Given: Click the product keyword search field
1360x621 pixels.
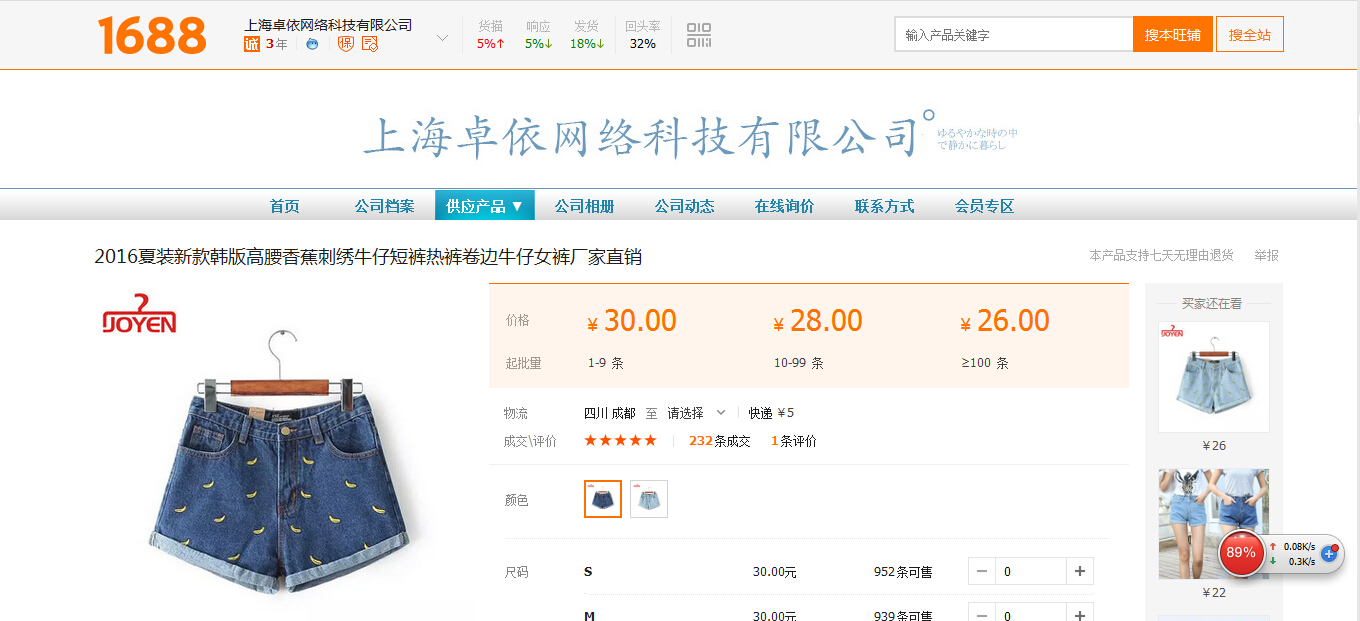Looking at the screenshot, I should 1012,34.
